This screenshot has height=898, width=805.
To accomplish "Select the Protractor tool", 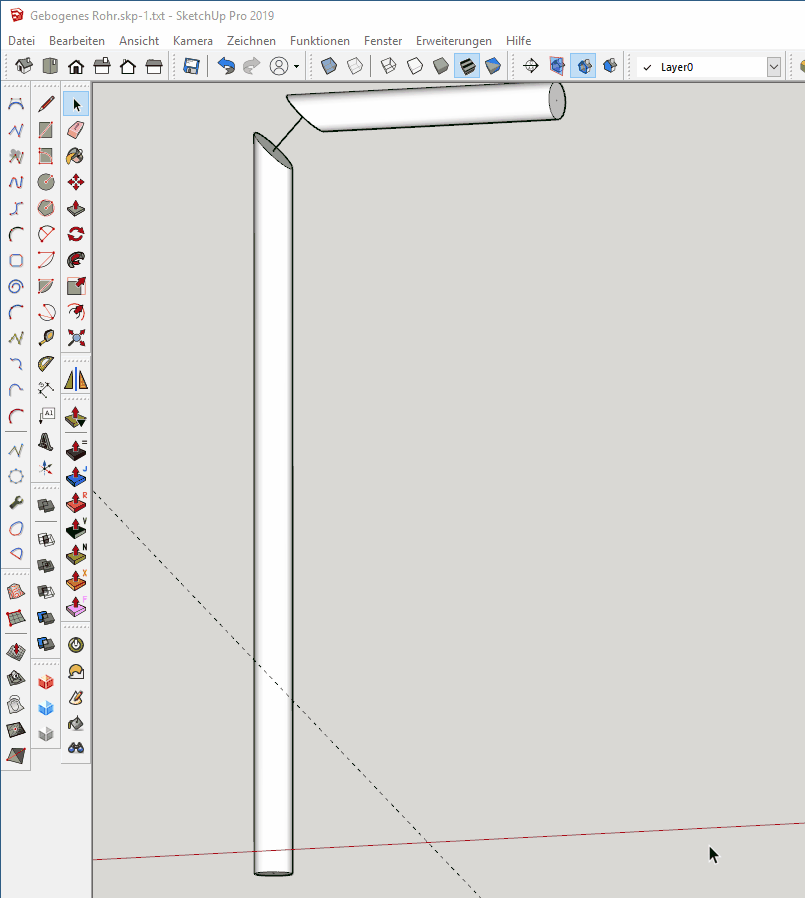I will point(46,364).
